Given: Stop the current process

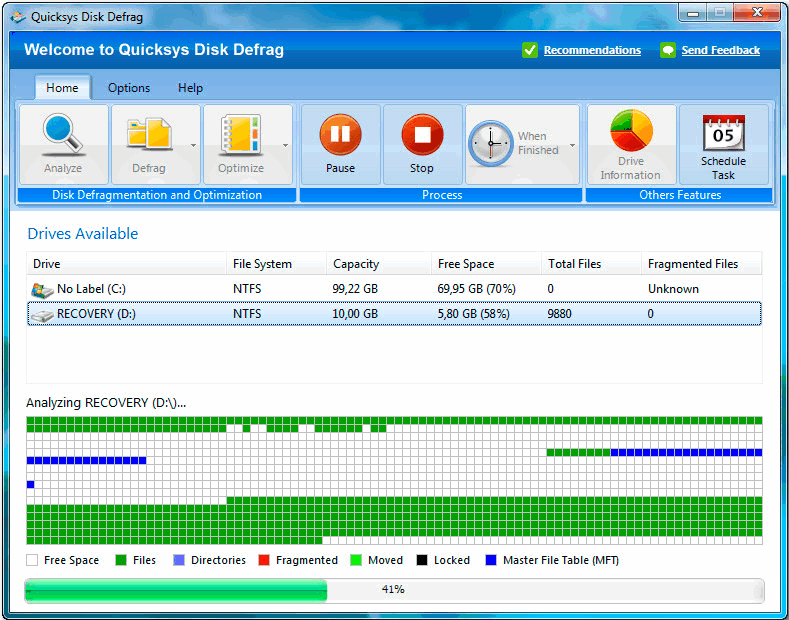Looking at the screenshot, I should (x=422, y=144).
